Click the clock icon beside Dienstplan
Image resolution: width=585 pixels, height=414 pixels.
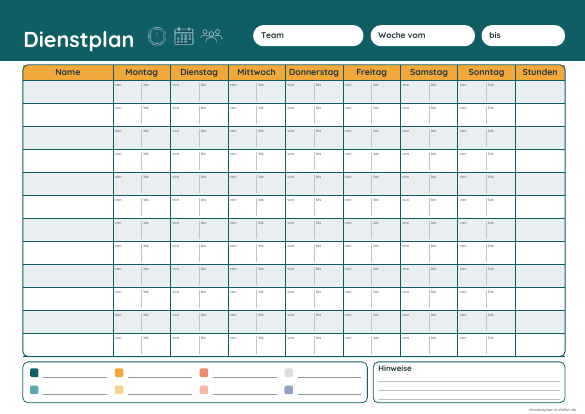[157, 37]
